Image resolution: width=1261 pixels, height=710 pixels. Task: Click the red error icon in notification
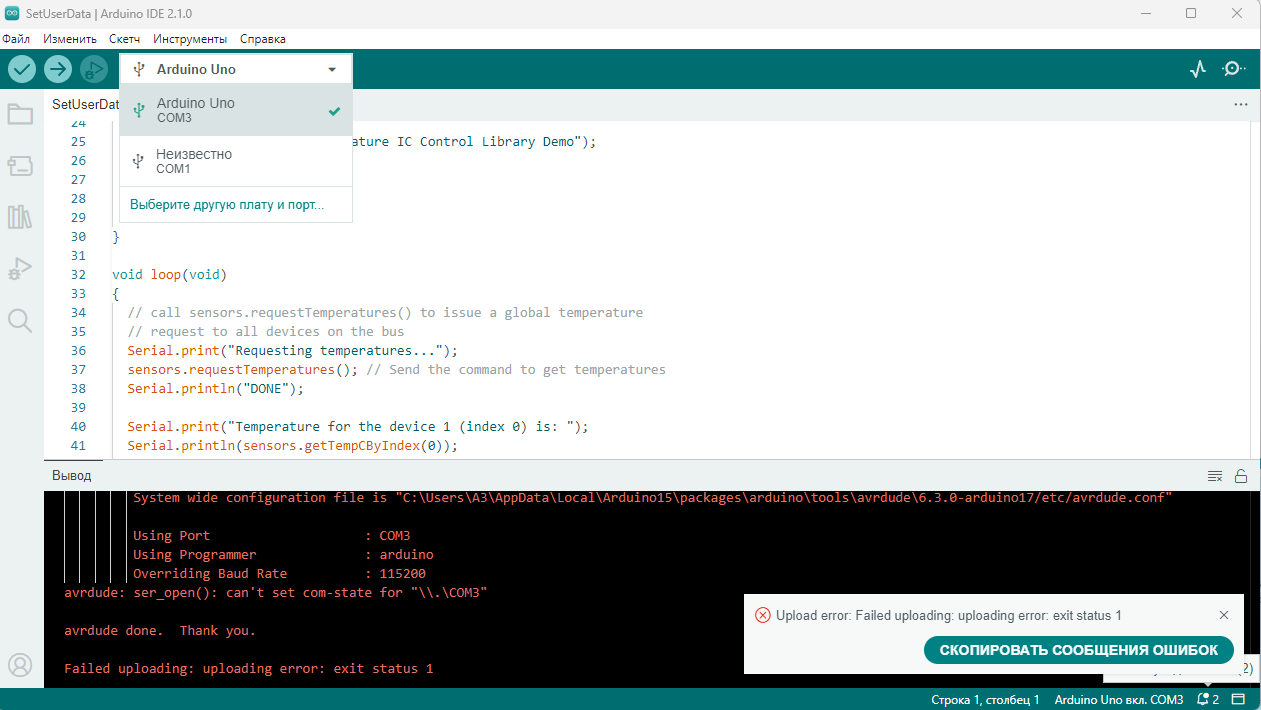(x=762, y=615)
